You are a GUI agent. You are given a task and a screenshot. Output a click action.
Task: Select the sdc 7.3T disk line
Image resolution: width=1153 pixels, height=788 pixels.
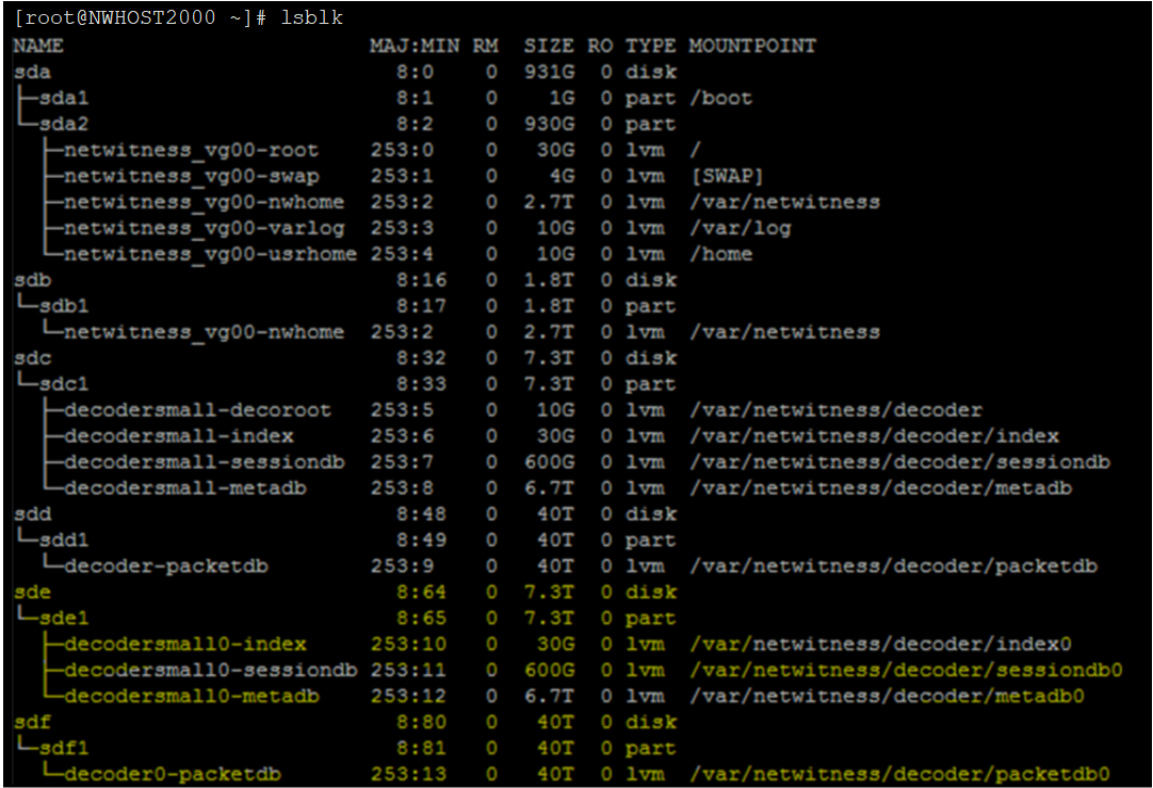click(23, 357)
